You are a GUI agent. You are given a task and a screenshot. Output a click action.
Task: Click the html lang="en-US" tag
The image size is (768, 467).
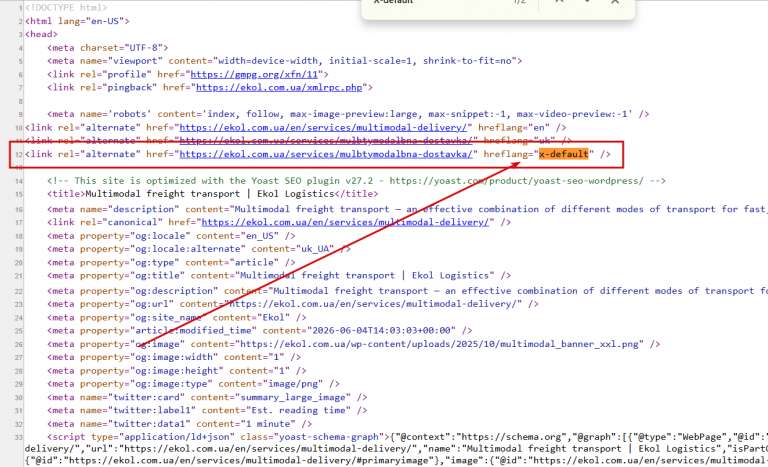coord(77,21)
